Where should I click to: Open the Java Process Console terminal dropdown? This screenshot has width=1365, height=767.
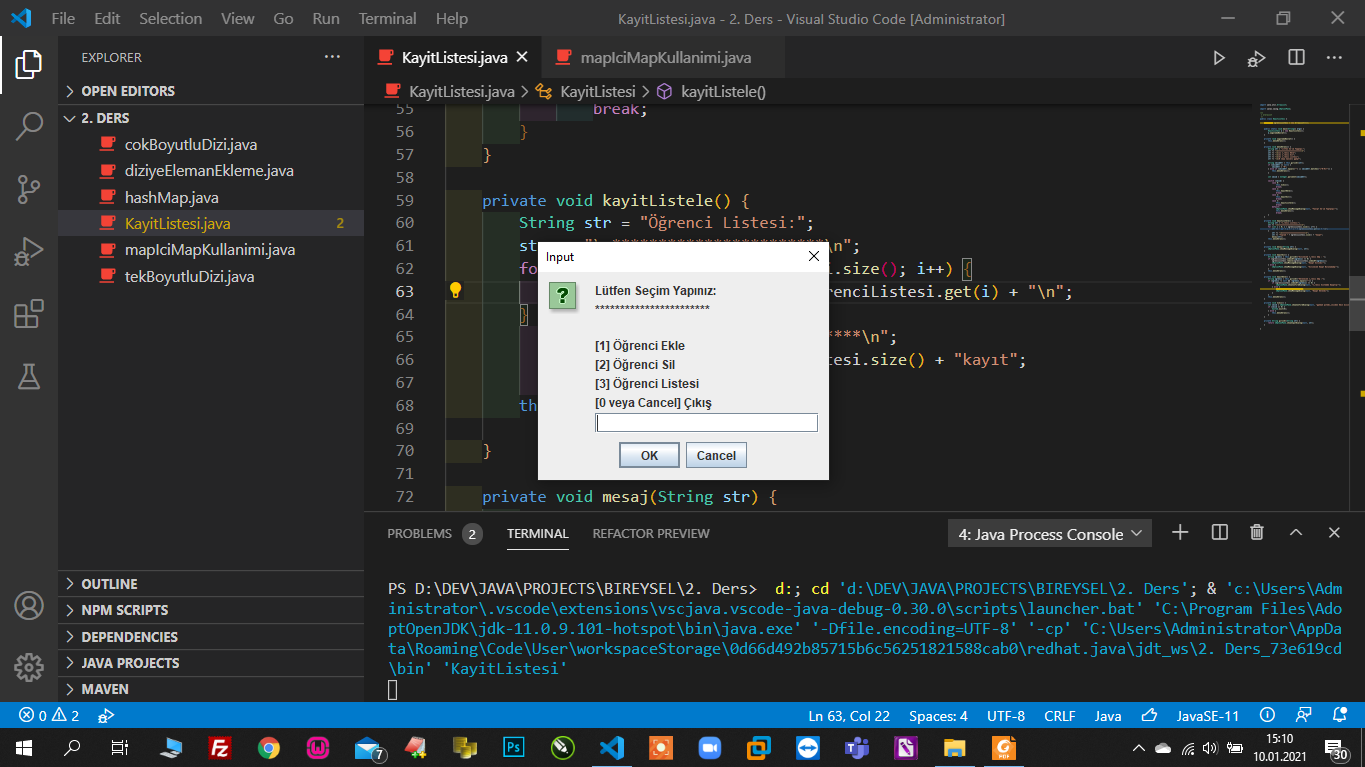tap(1049, 534)
